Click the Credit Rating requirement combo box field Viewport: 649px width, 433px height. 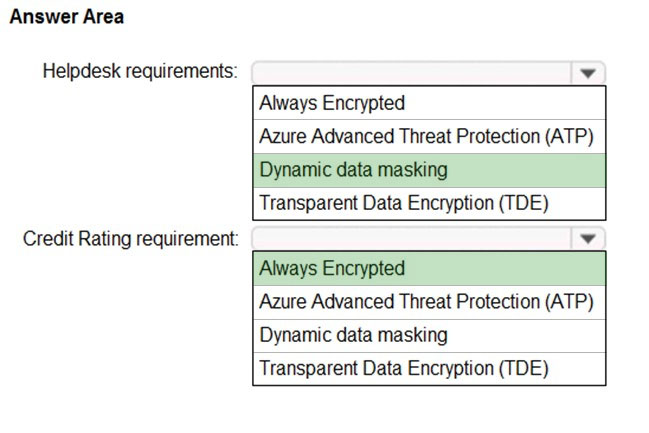(428, 238)
